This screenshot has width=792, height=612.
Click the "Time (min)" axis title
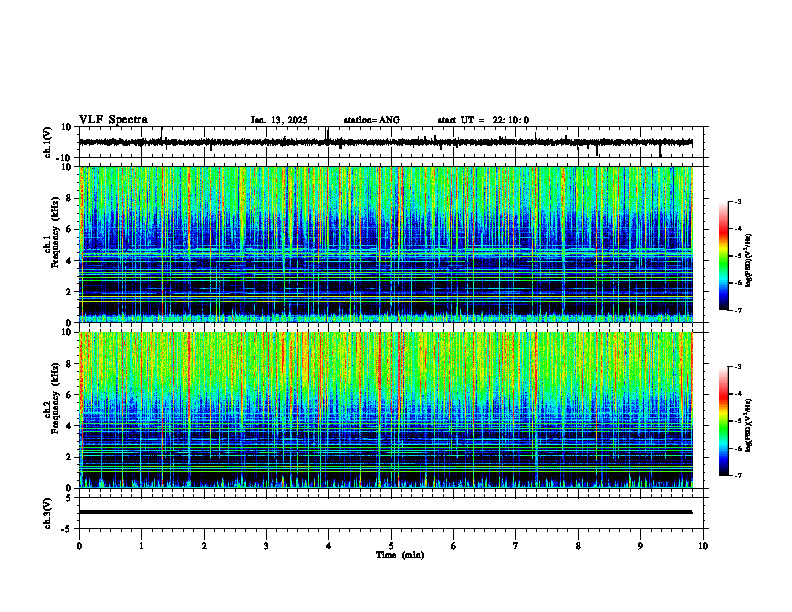pos(400,555)
